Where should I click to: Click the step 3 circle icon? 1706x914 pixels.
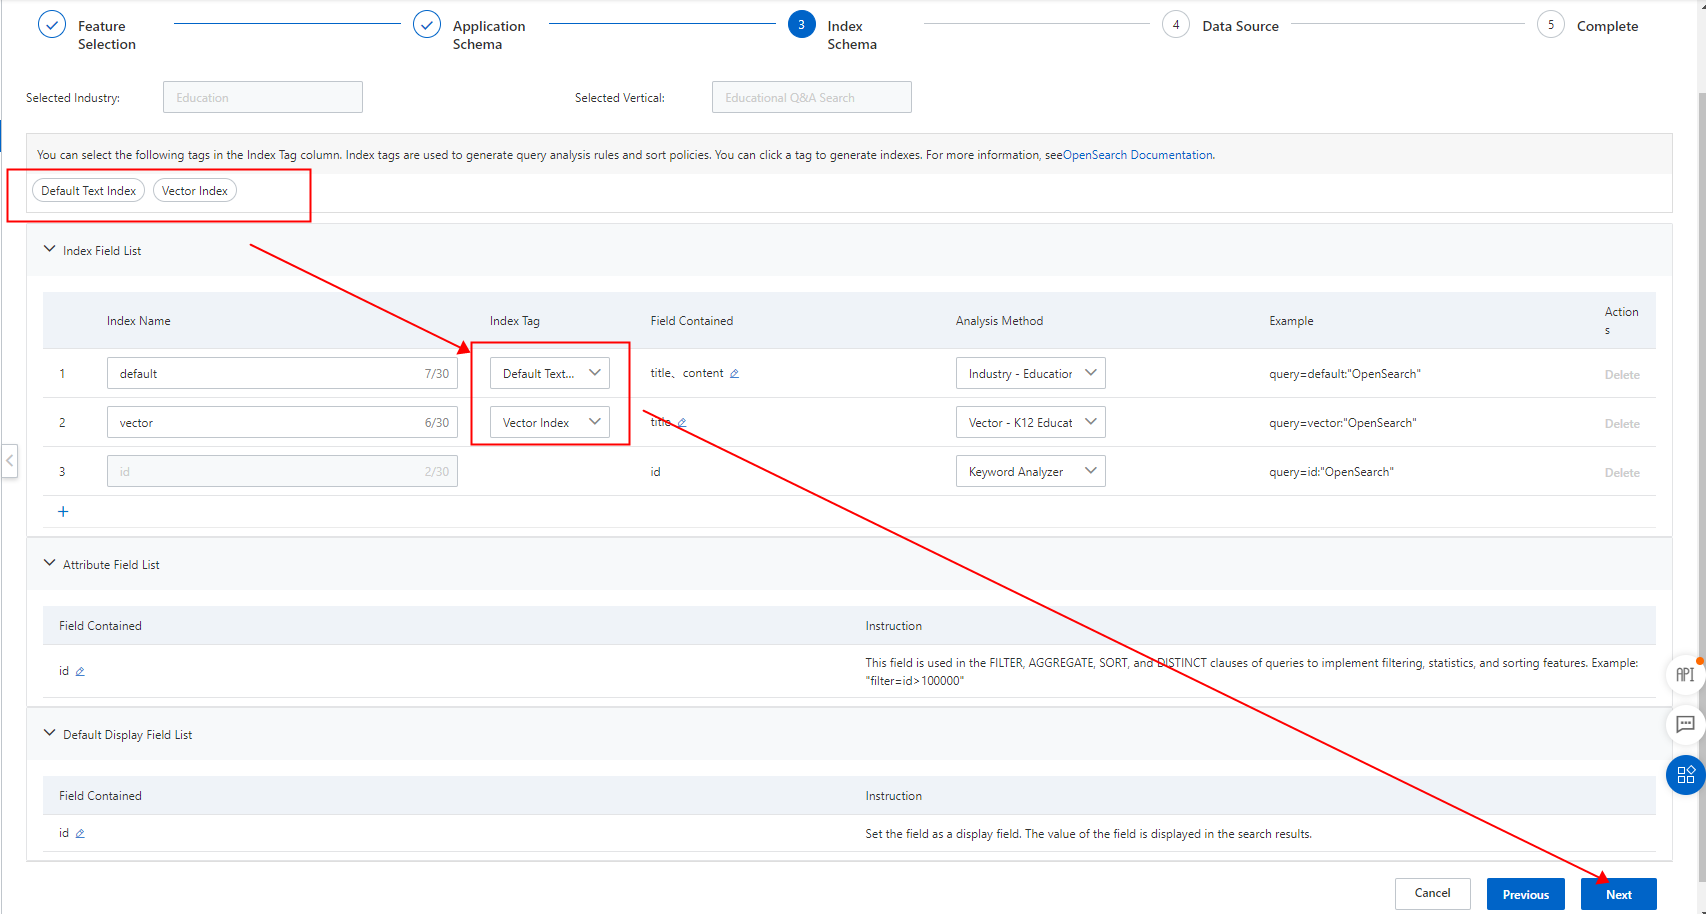coord(801,25)
